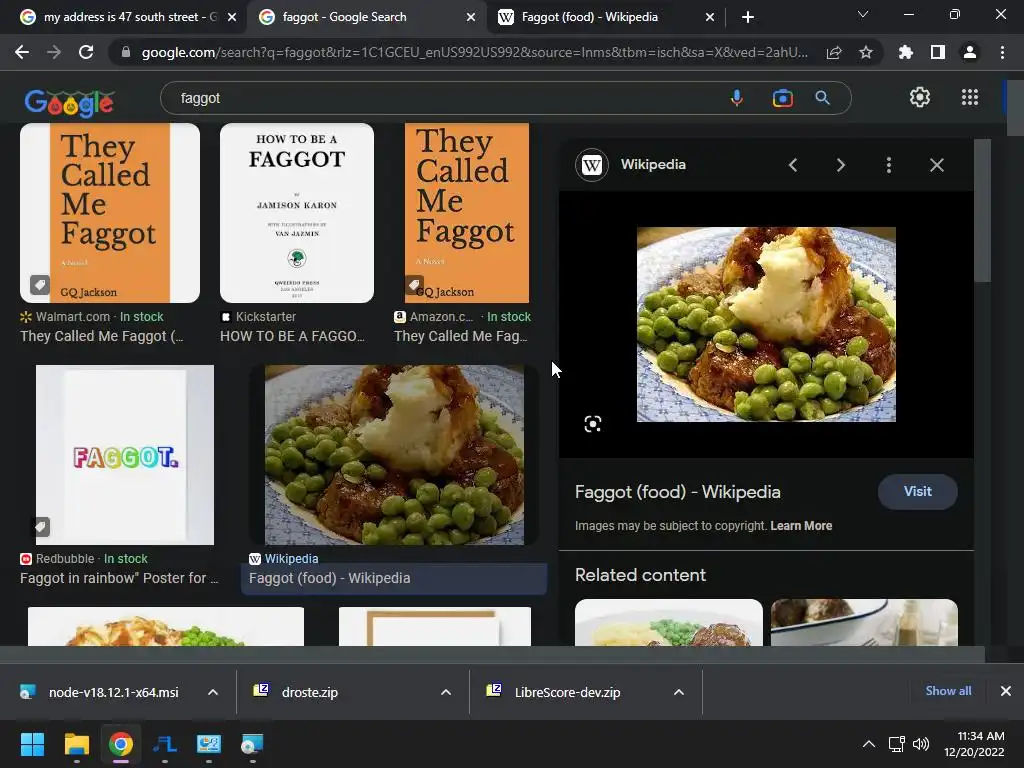
Task: Open more options in the Wikipedia preview panel
Action: click(x=889, y=165)
